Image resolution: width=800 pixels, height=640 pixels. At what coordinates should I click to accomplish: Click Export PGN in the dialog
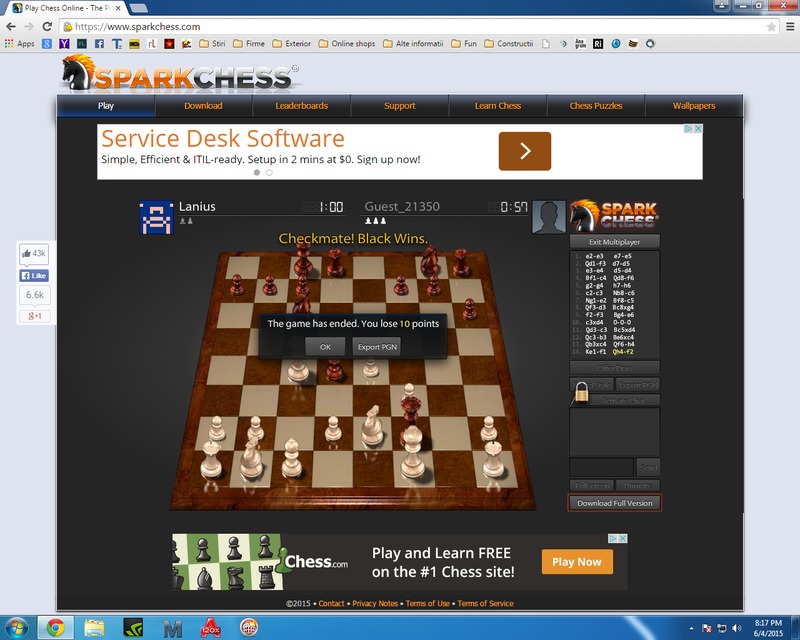pos(377,347)
